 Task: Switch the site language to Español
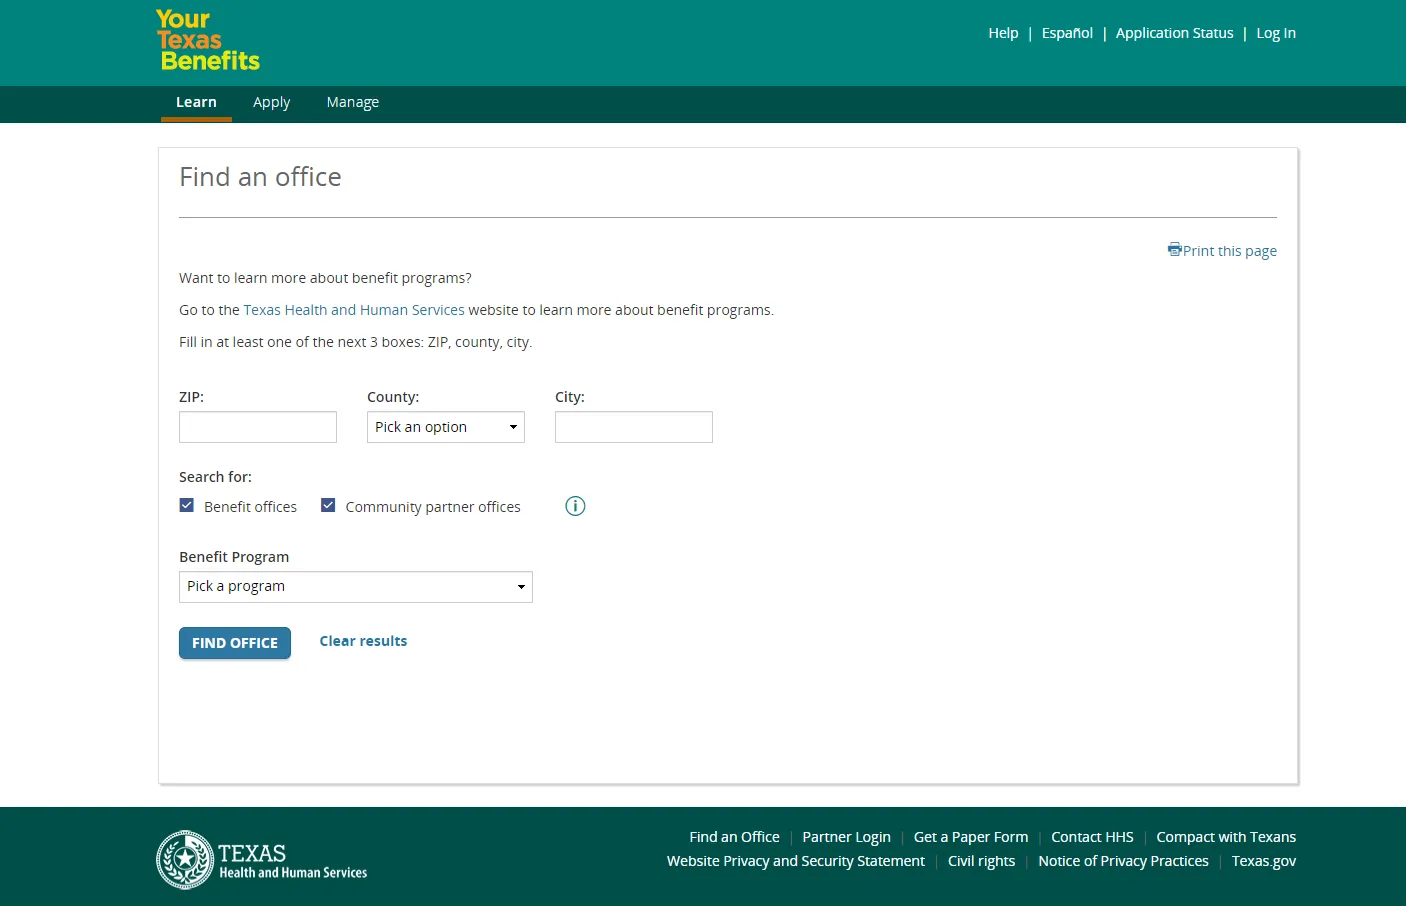1067,33
